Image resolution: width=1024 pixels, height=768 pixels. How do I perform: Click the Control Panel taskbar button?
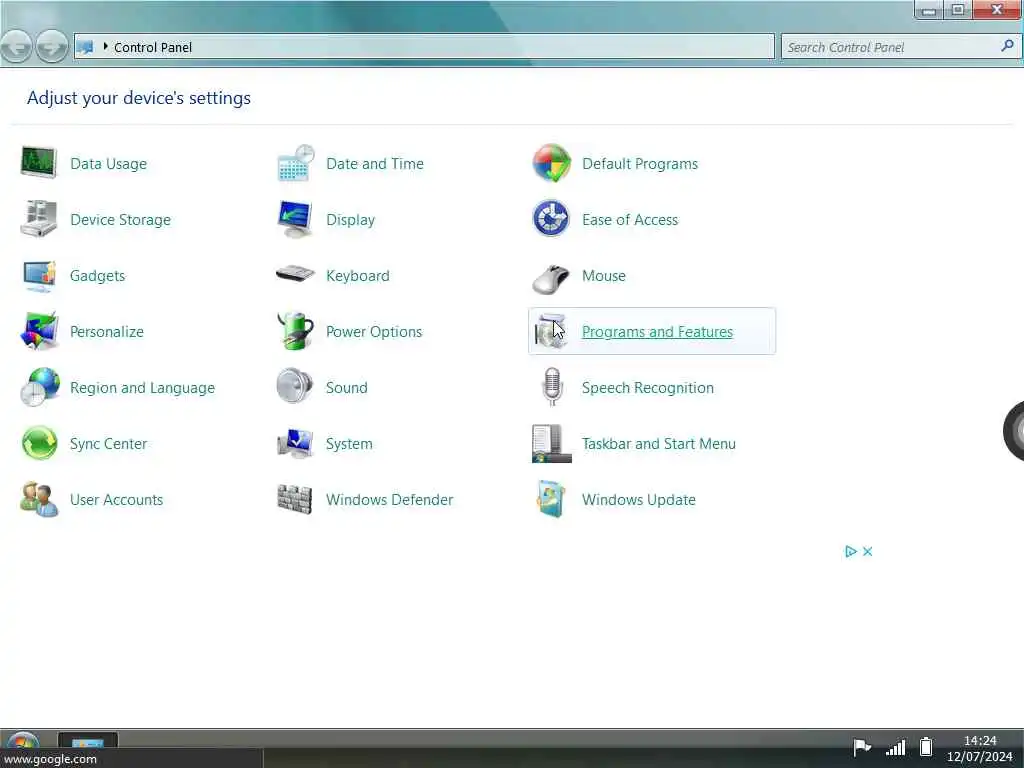88,741
